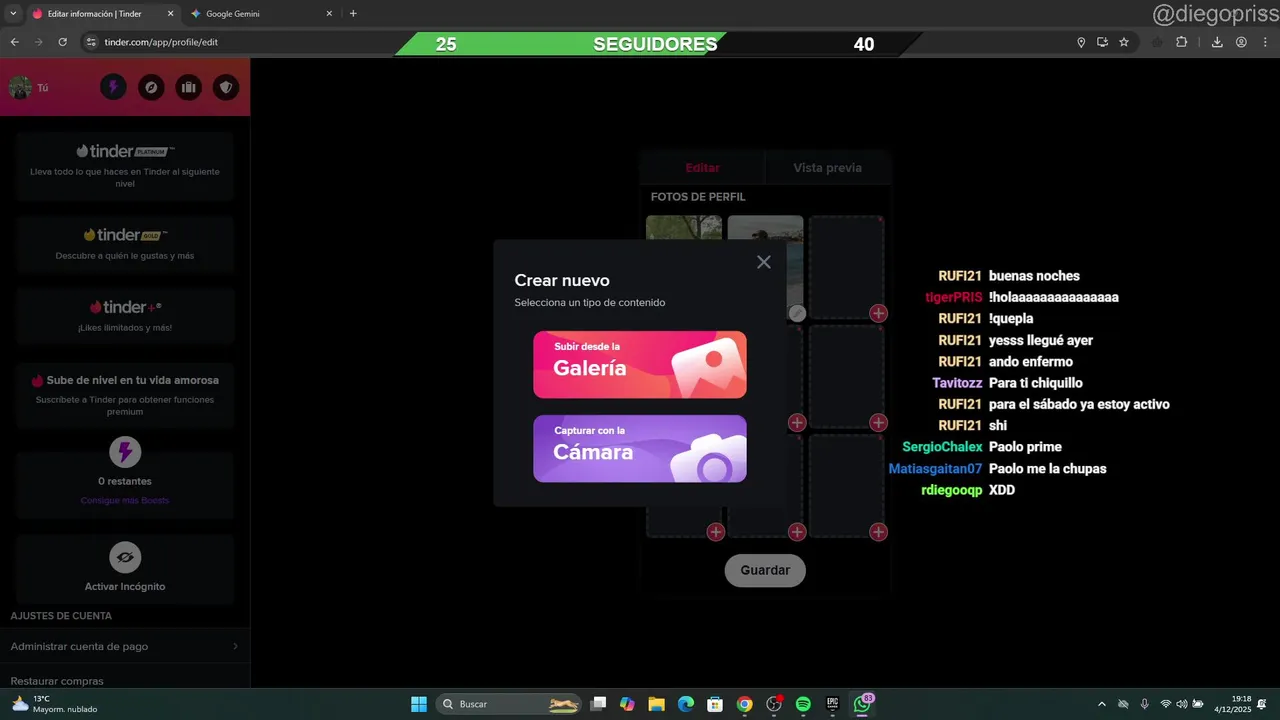Select the first profile photo thumbnail

coord(684,228)
